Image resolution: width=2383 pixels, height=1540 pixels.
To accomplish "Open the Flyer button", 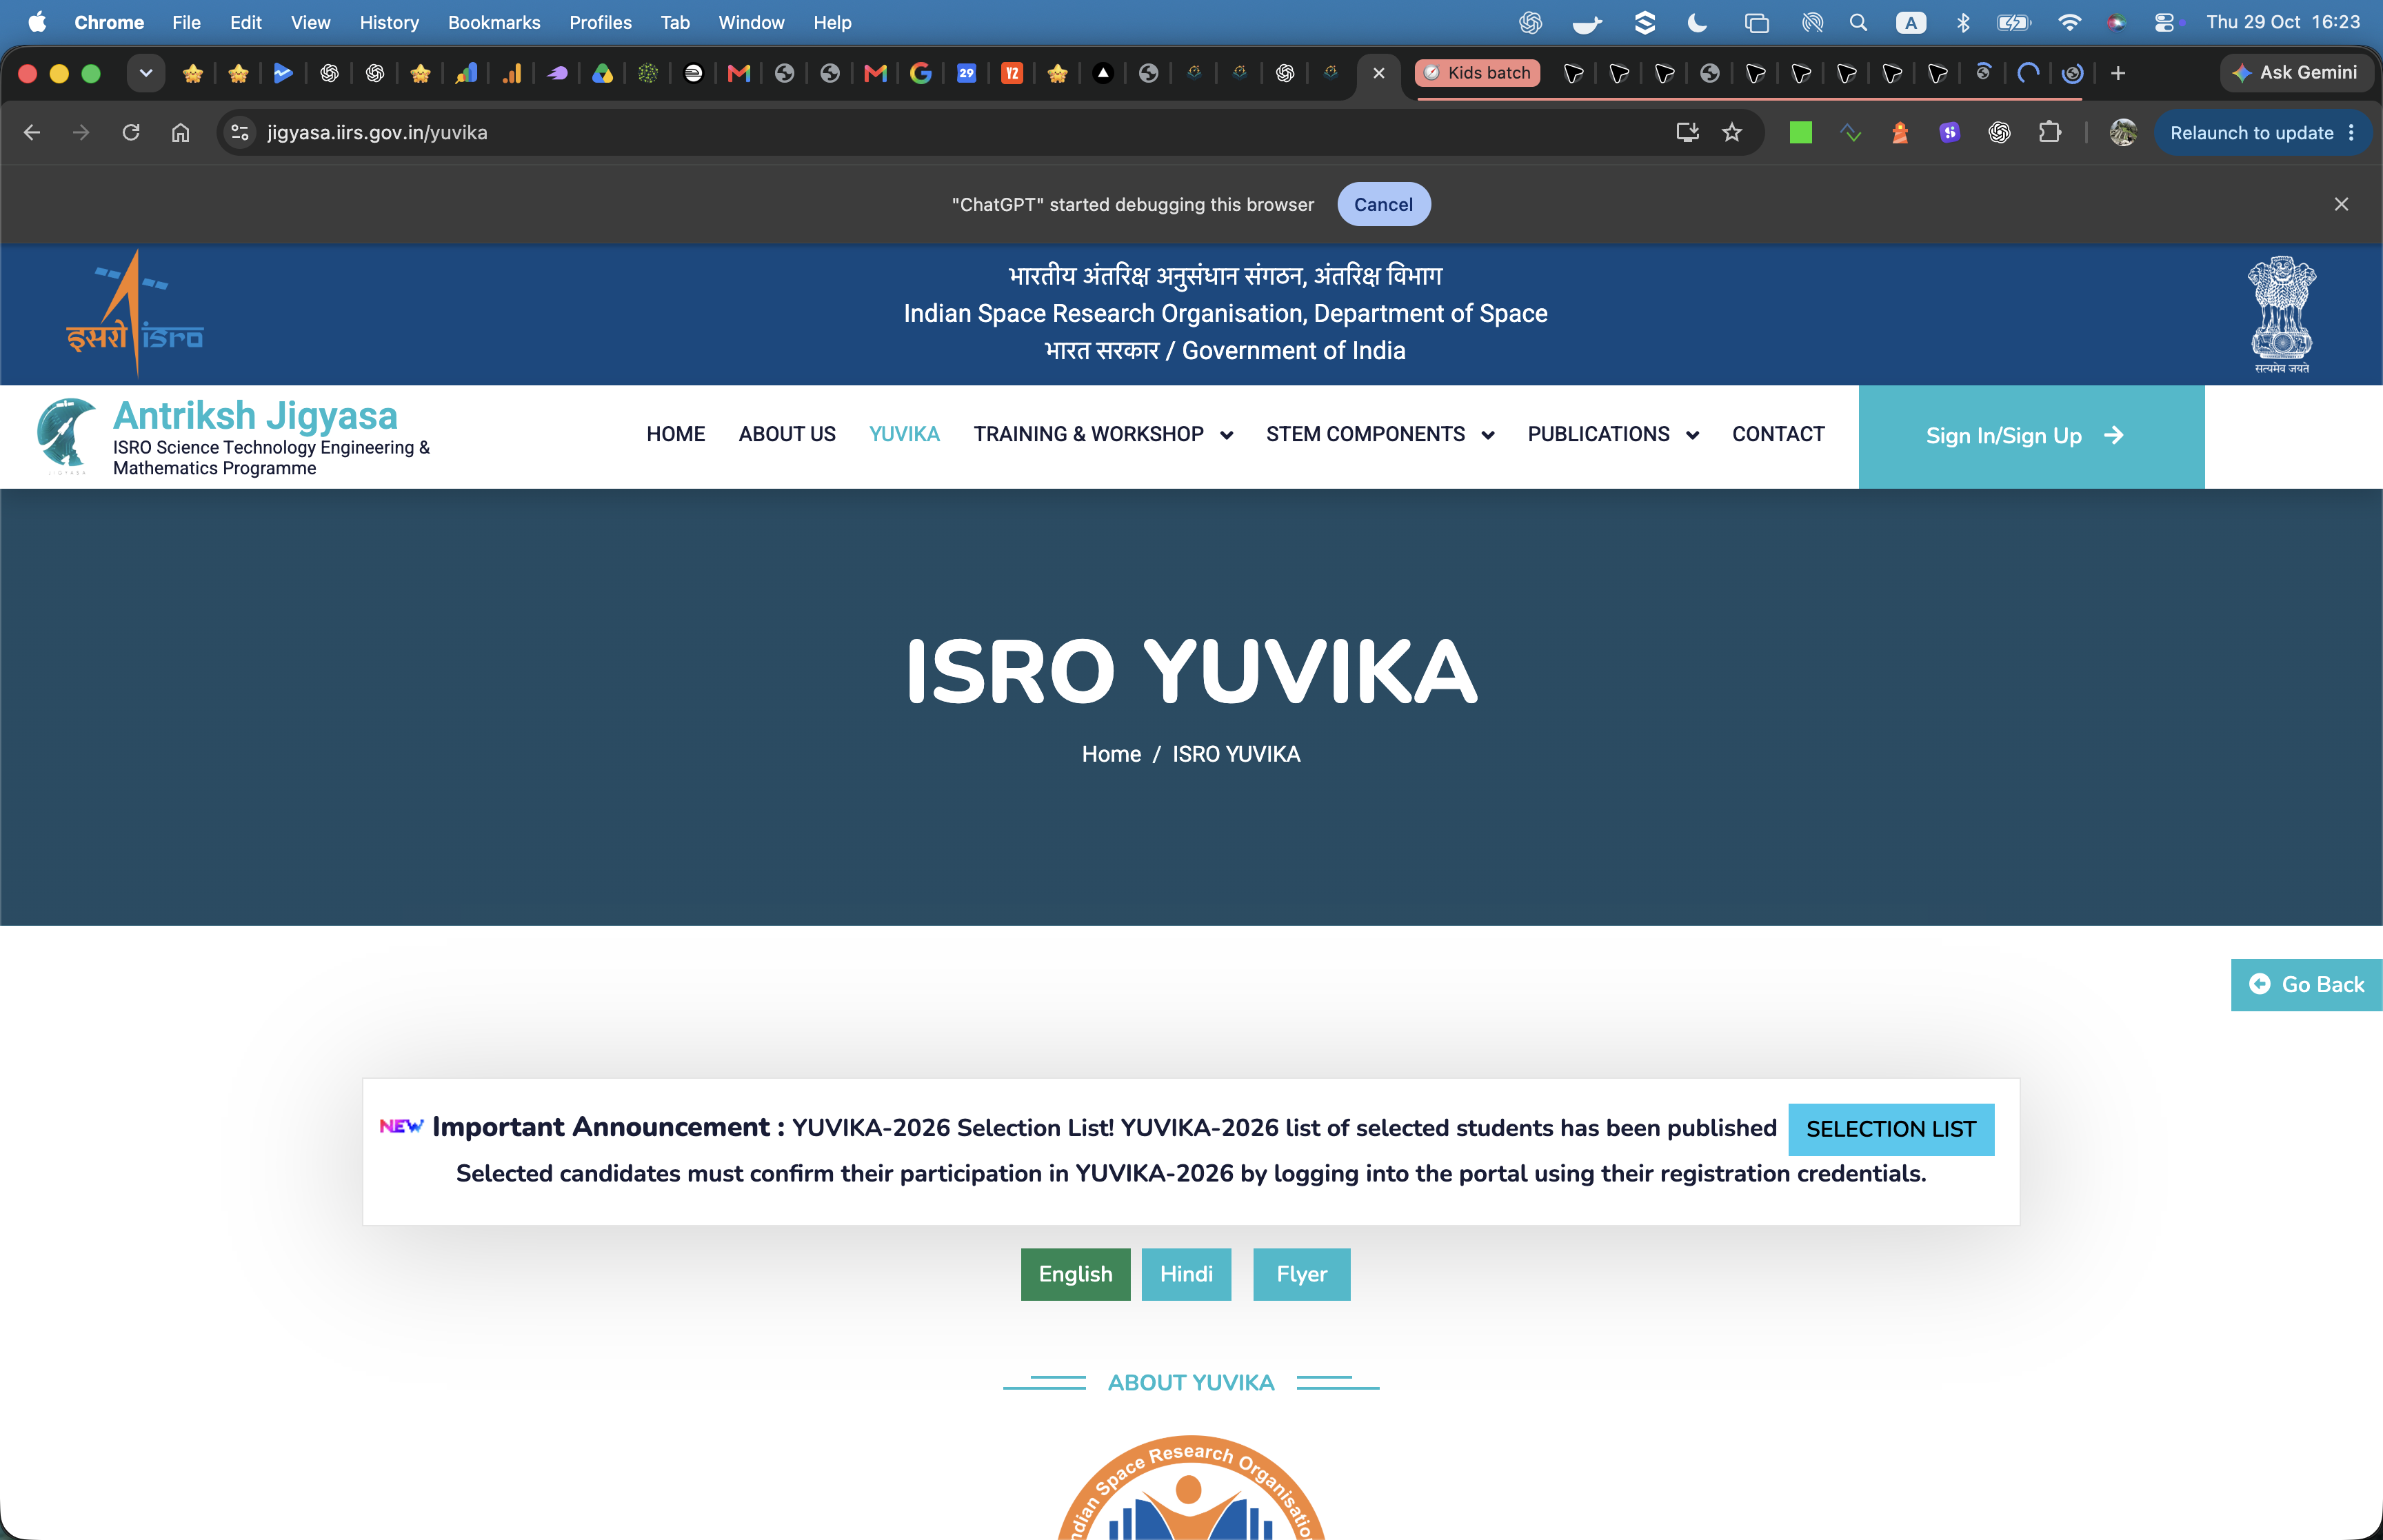I will pos(1301,1274).
